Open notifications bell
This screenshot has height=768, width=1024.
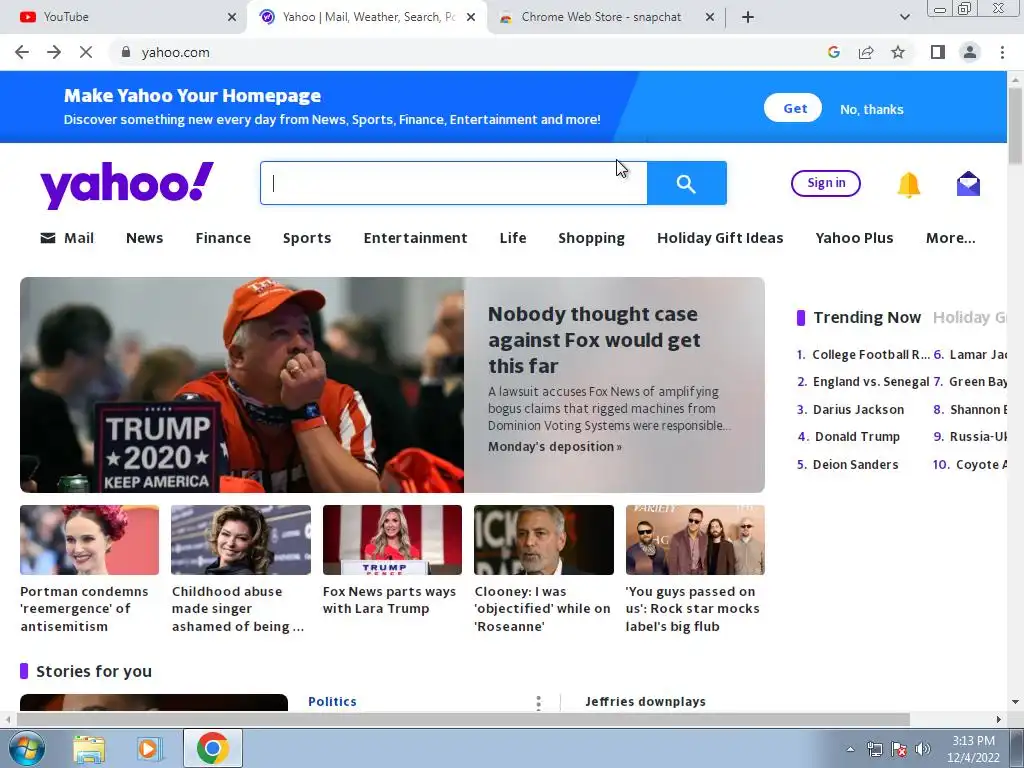(x=908, y=184)
